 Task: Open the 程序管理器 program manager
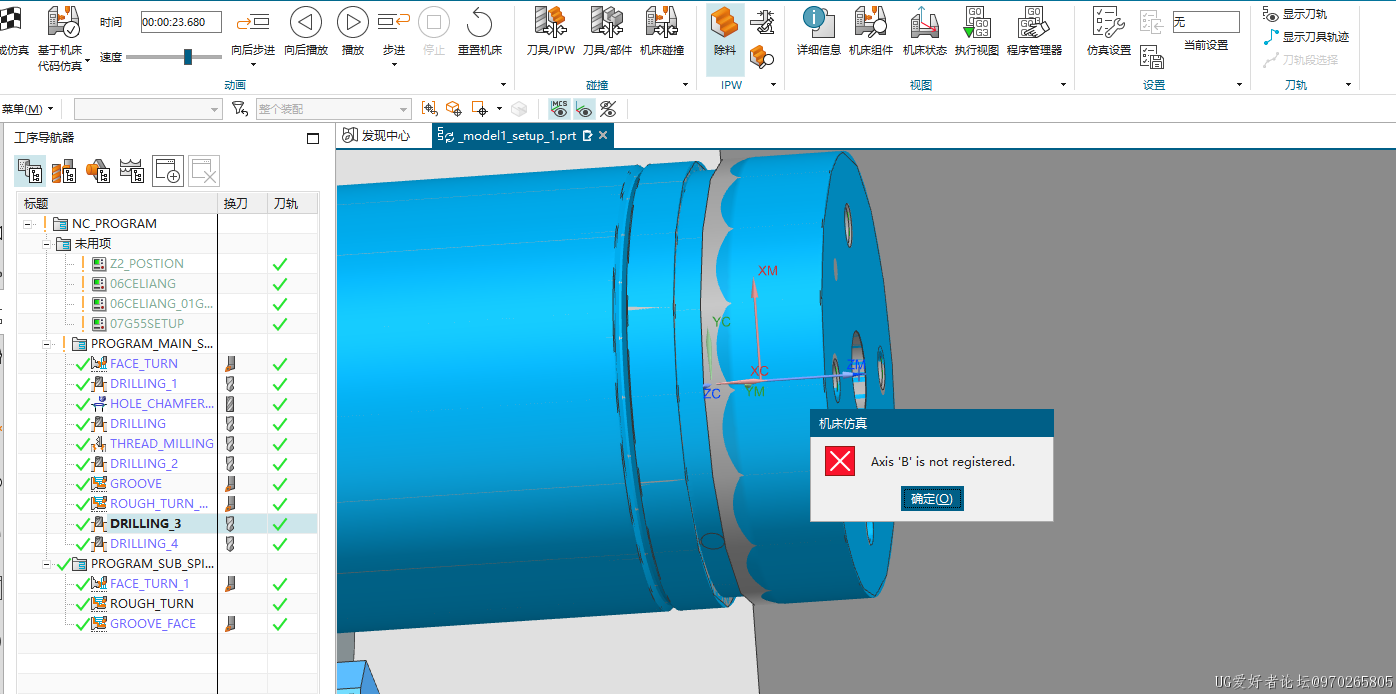(x=1034, y=22)
